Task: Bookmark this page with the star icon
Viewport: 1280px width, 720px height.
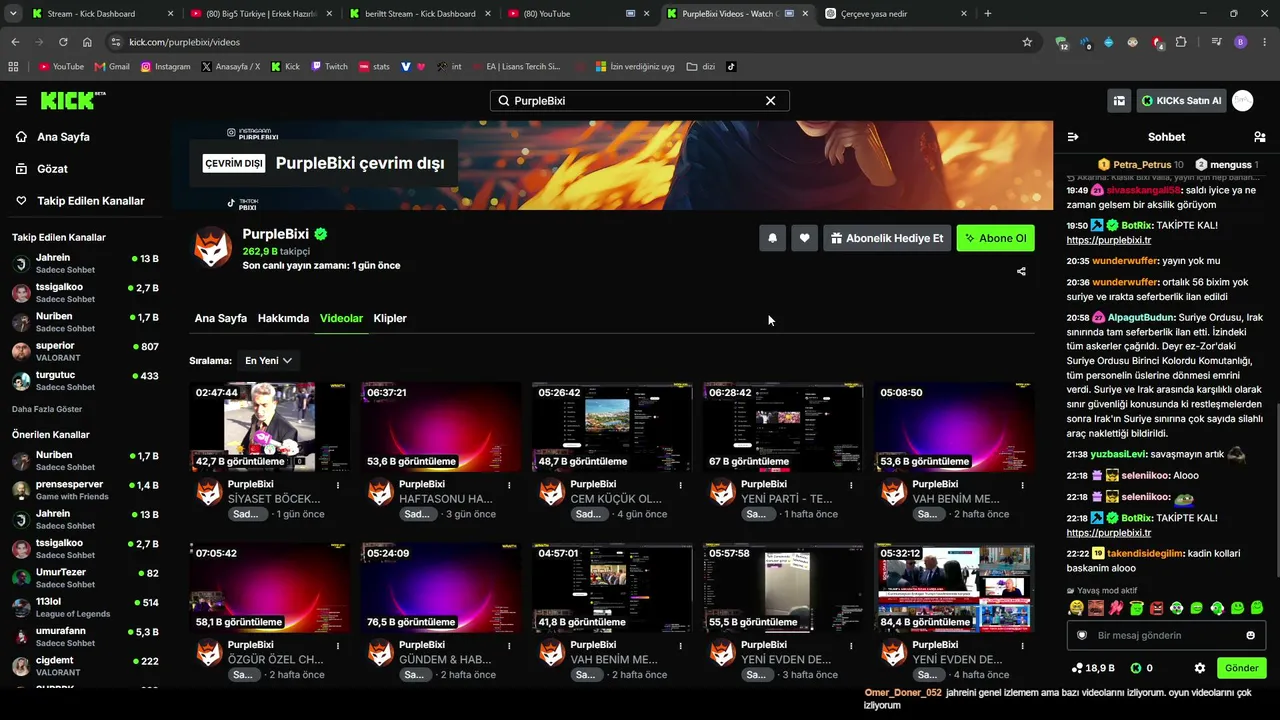Action: pyautogui.click(x=1027, y=42)
